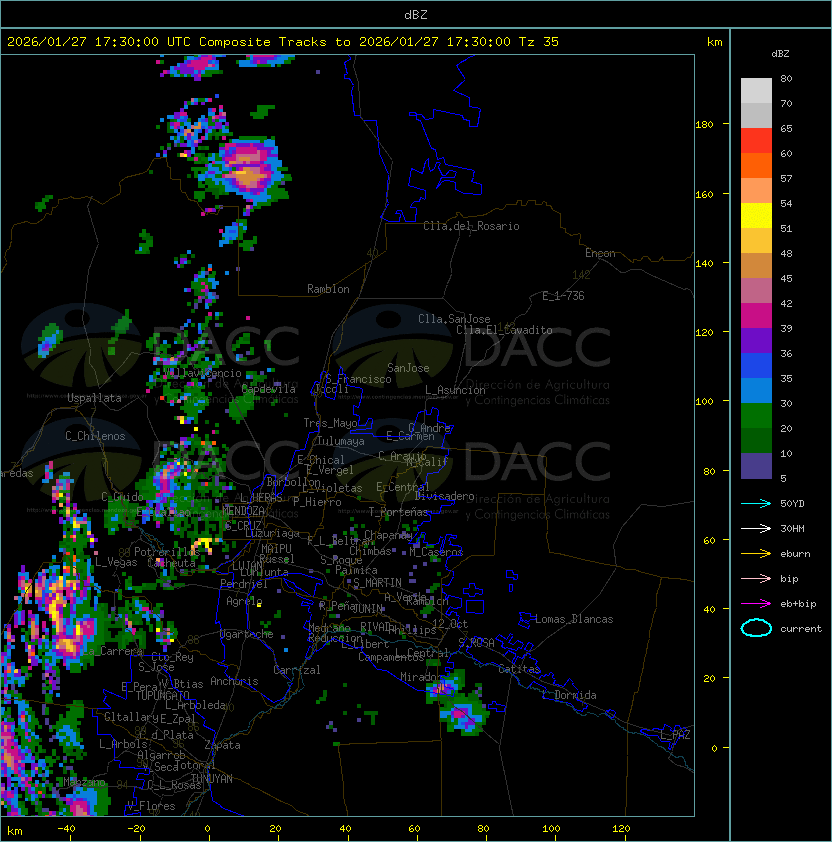The height and width of the screenshot is (842, 832).
Task: Click the 42 dBZ magenta color swatch
Action: click(x=756, y=316)
